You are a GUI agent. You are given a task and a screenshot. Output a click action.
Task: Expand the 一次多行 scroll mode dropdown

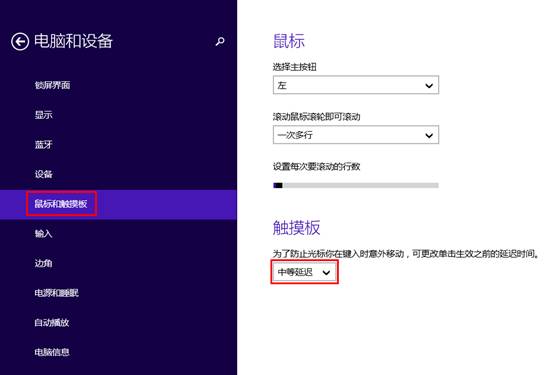356,135
